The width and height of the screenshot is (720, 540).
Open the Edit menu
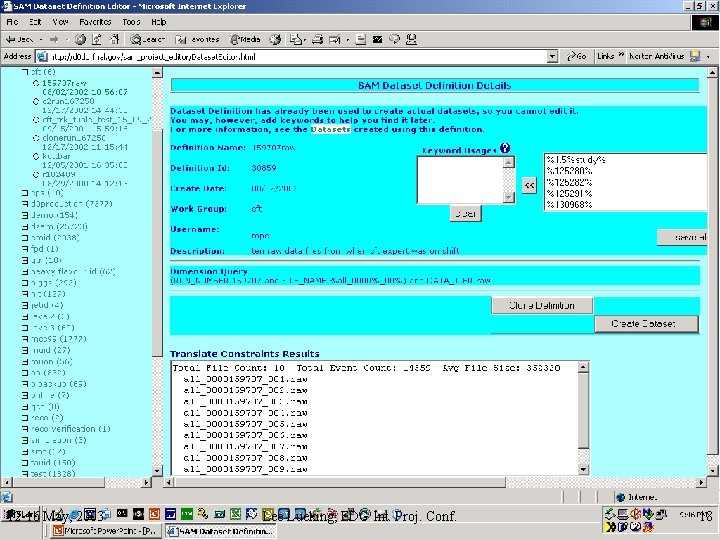(35, 22)
